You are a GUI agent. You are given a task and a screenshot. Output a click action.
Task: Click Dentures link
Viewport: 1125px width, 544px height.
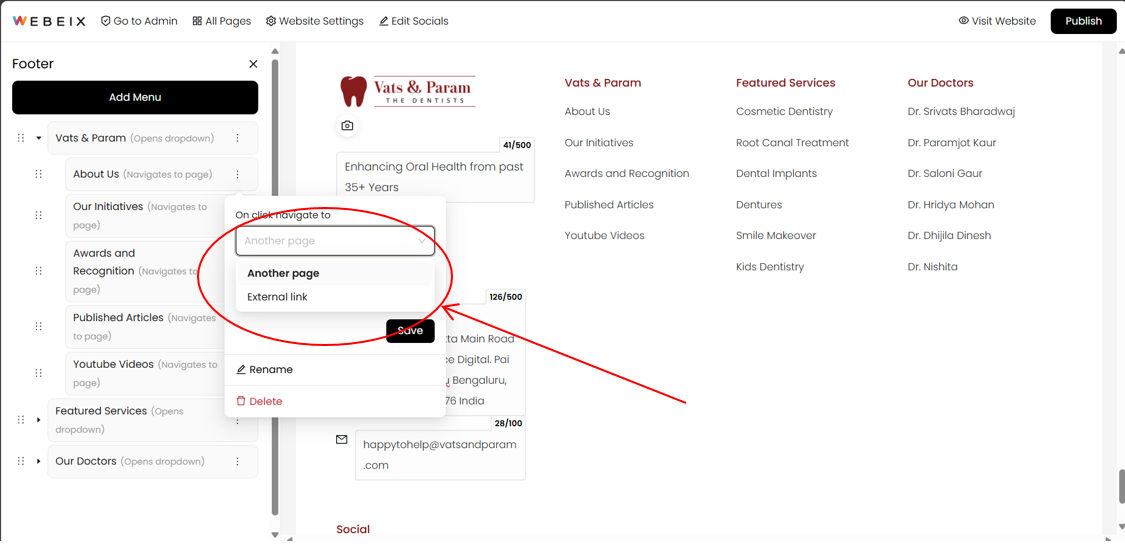tap(759, 205)
